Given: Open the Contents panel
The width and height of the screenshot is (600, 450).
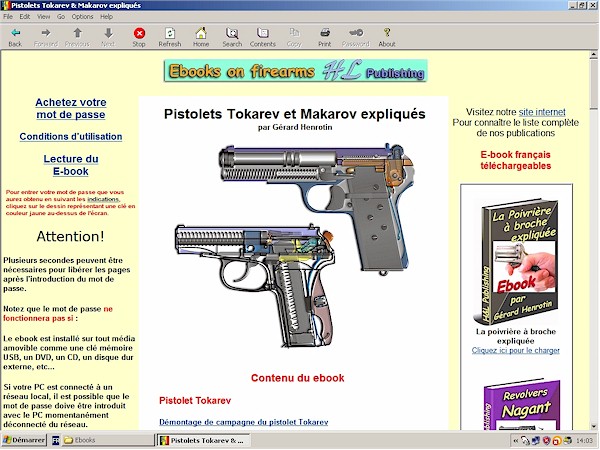Looking at the screenshot, I should coord(262,37).
